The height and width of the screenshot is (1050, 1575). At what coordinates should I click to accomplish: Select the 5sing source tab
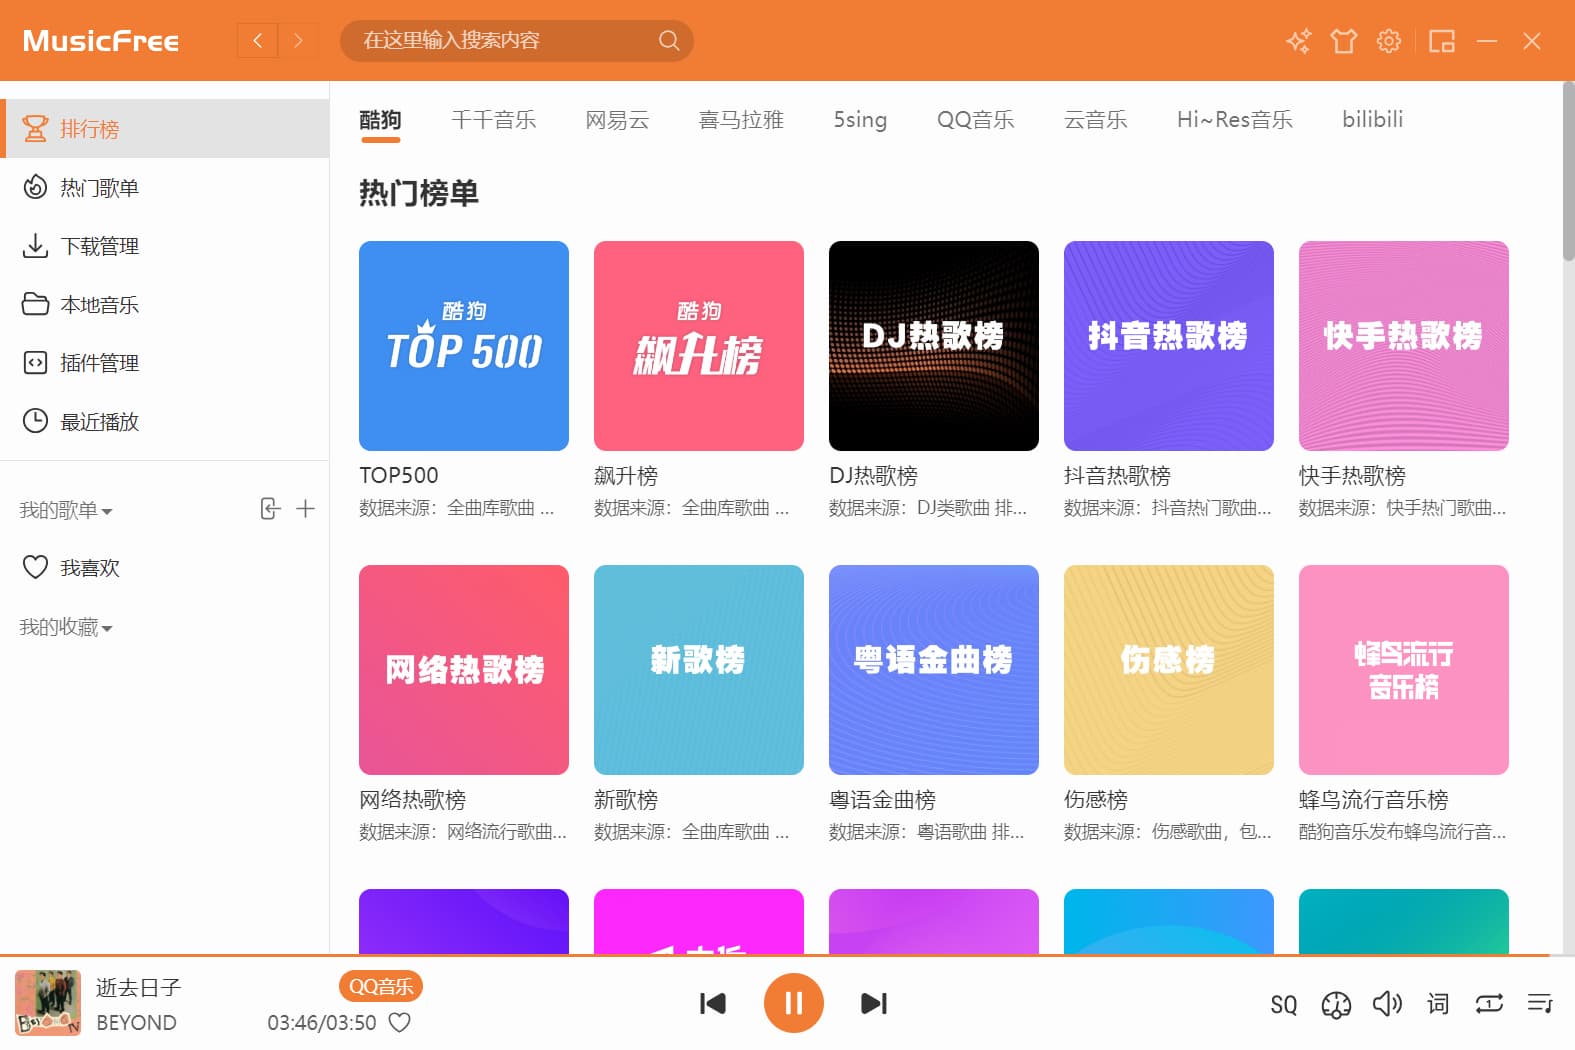(860, 120)
